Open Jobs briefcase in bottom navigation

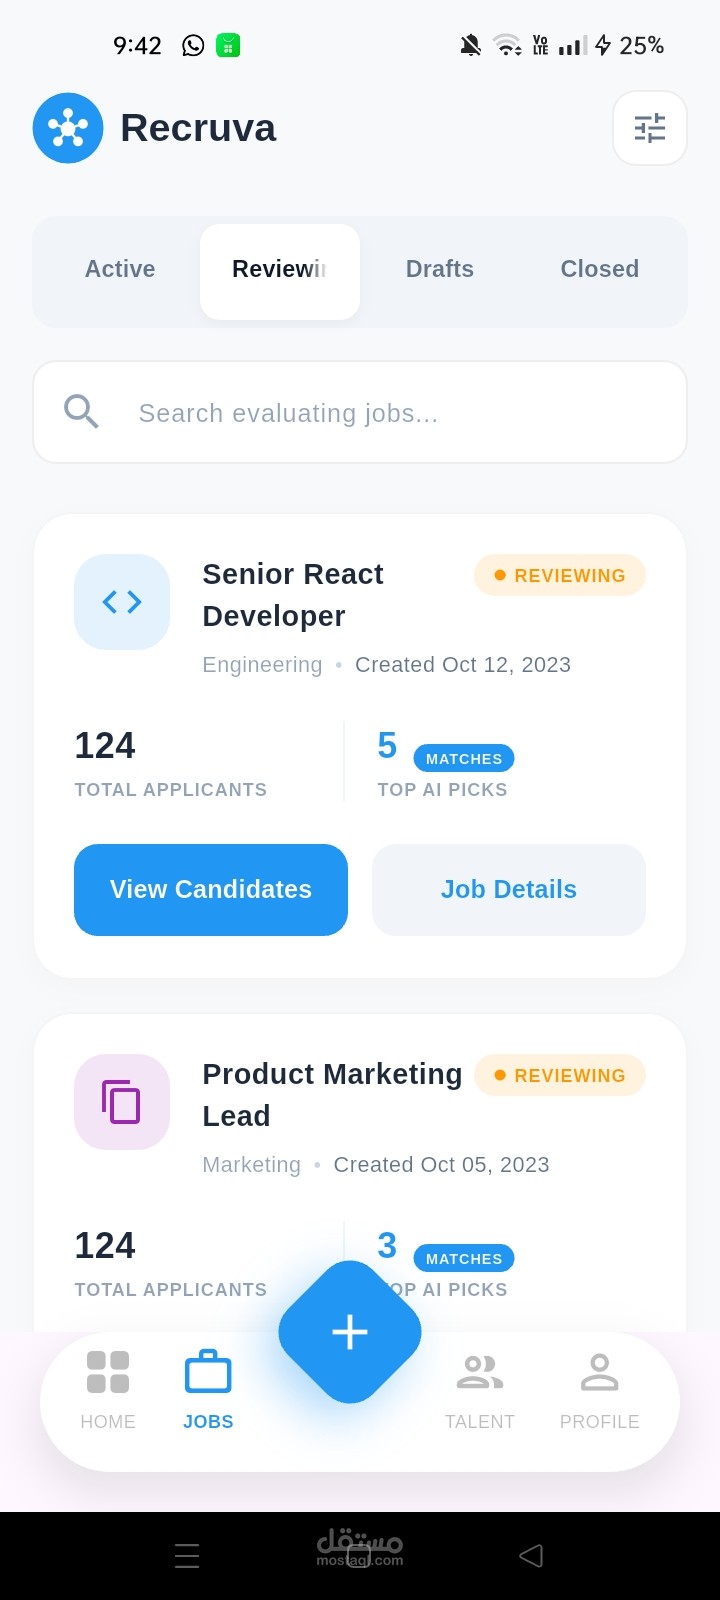pos(208,1390)
